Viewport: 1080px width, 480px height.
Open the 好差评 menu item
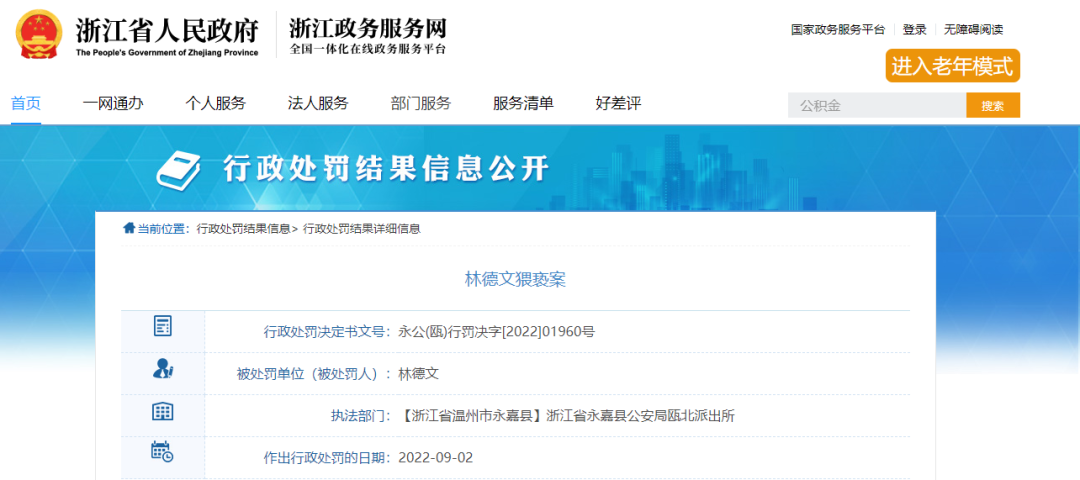pyautogui.click(x=619, y=104)
